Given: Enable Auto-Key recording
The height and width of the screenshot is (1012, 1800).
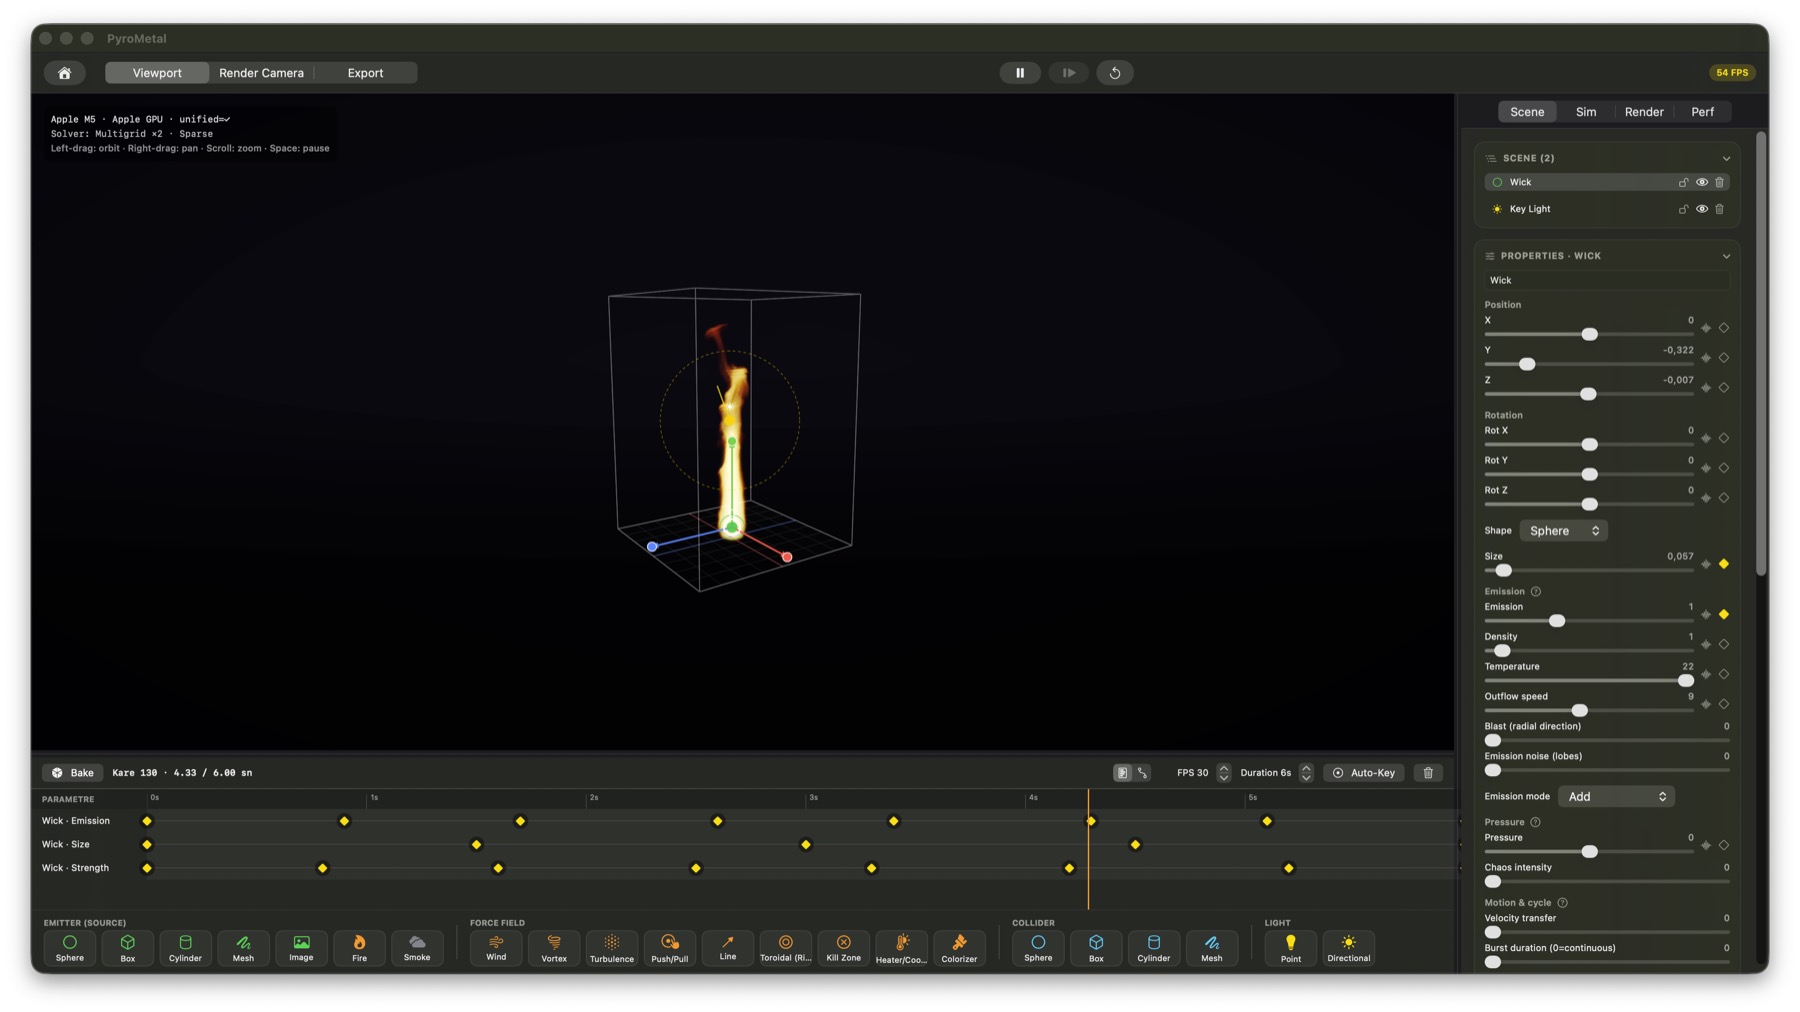Looking at the screenshot, I should pyautogui.click(x=1363, y=773).
